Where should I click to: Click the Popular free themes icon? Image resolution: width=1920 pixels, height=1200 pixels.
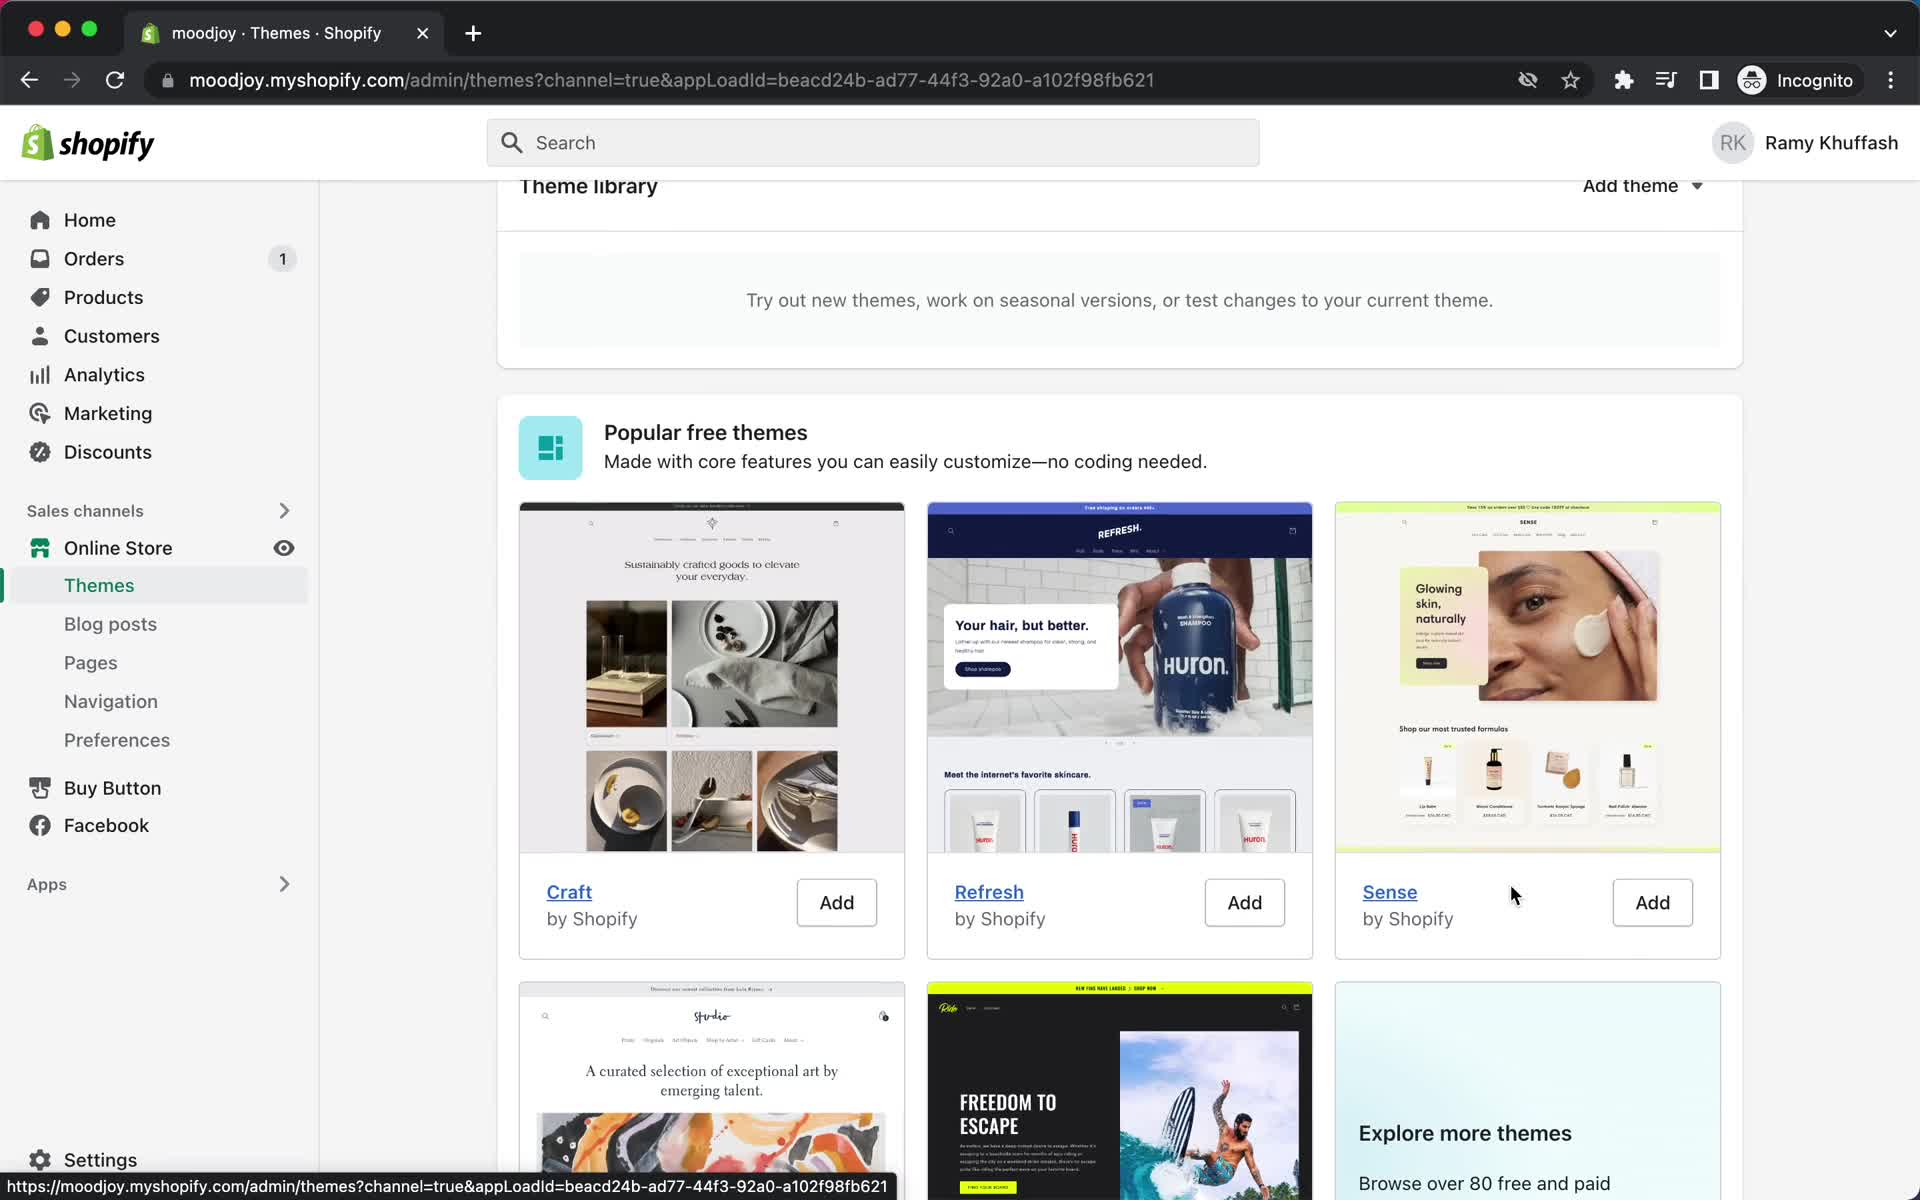(550, 448)
